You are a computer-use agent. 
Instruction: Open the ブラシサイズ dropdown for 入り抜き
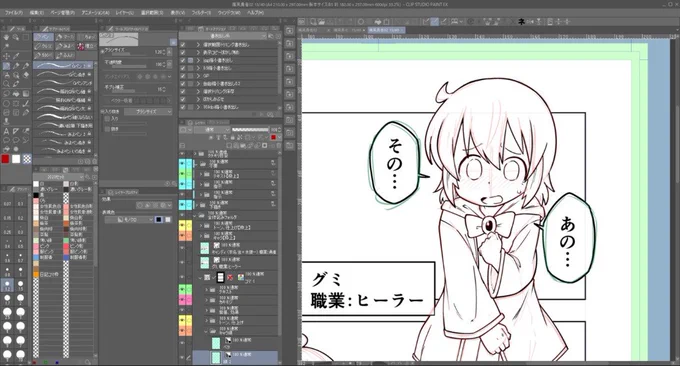(x=148, y=111)
